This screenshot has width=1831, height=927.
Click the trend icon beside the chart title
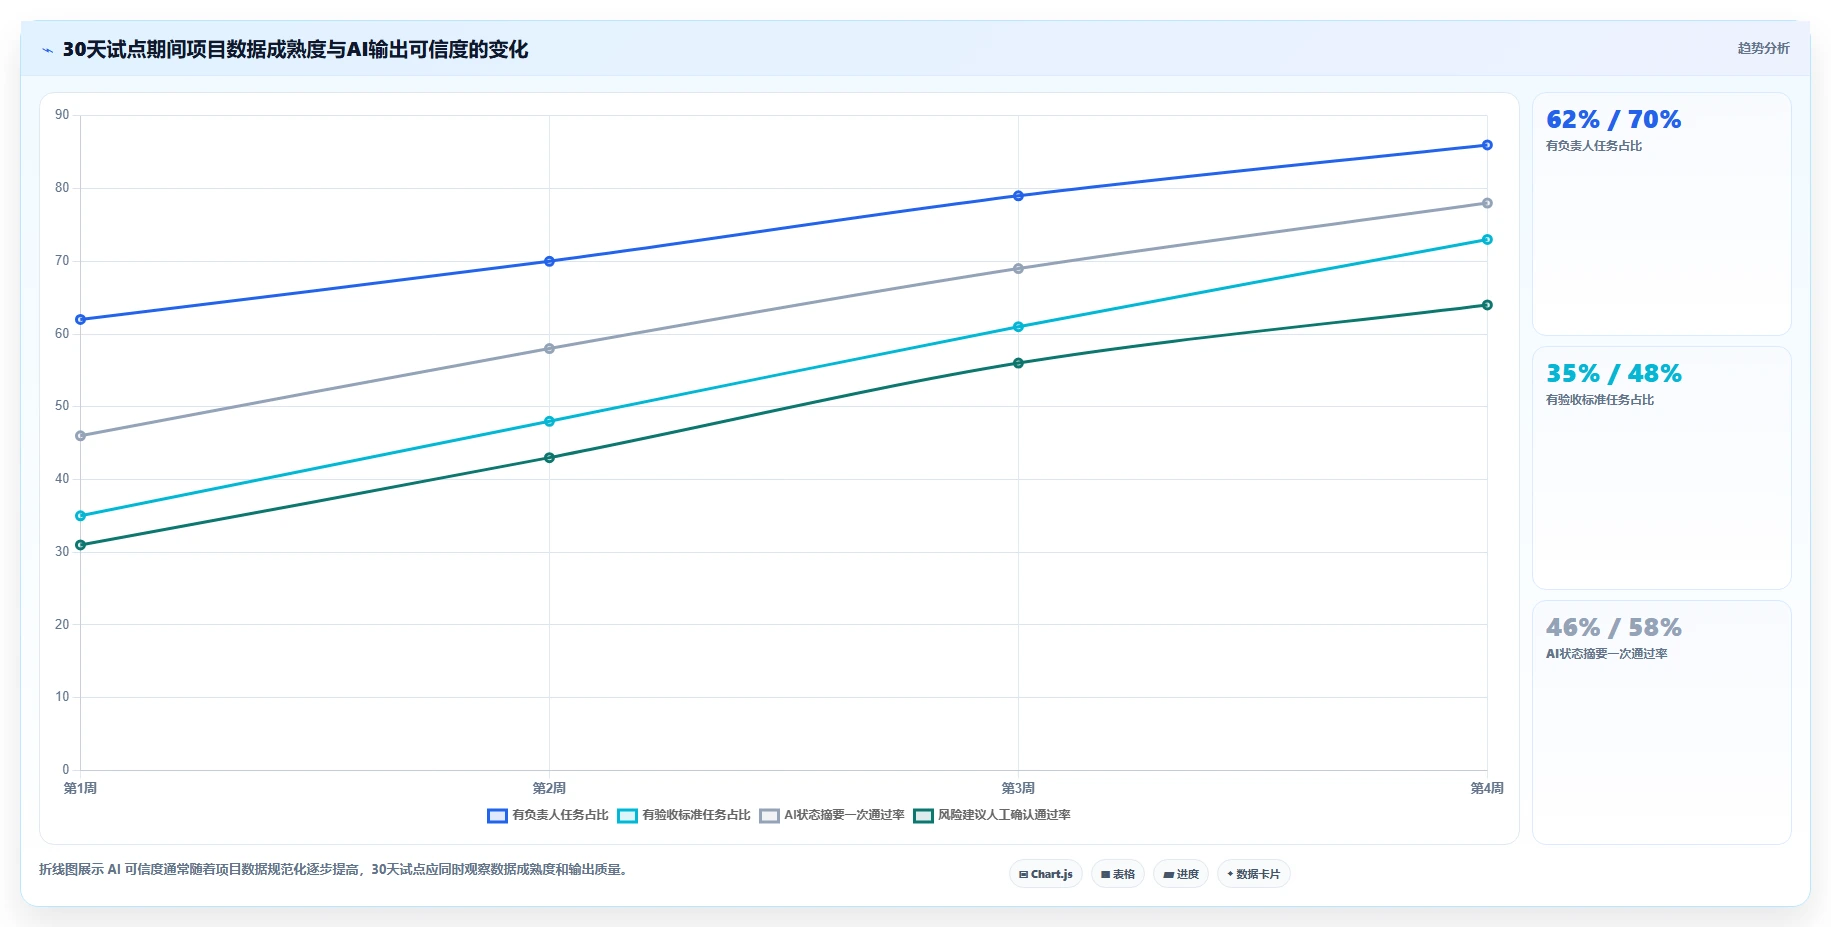coord(47,50)
